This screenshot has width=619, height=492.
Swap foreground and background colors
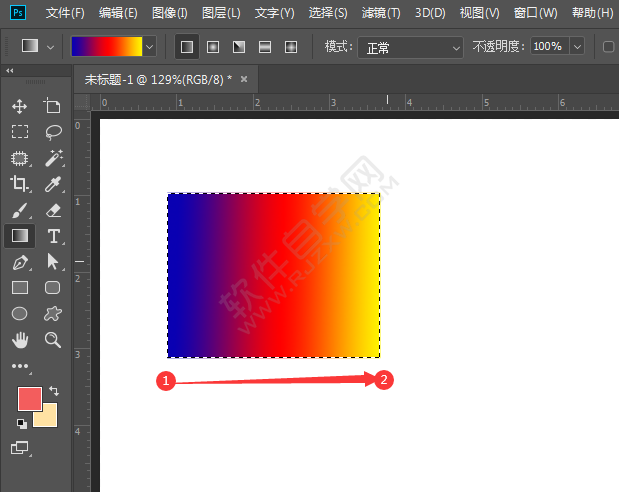[x=54, y=391]
